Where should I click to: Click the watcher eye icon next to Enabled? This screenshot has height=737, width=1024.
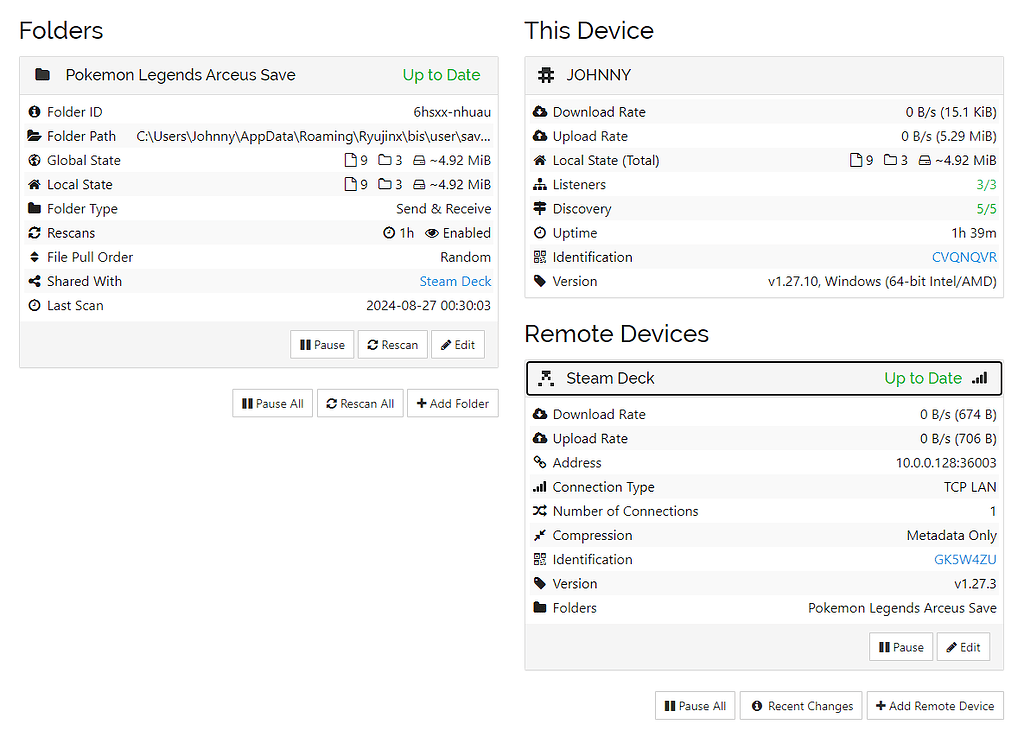click(432, 233)
